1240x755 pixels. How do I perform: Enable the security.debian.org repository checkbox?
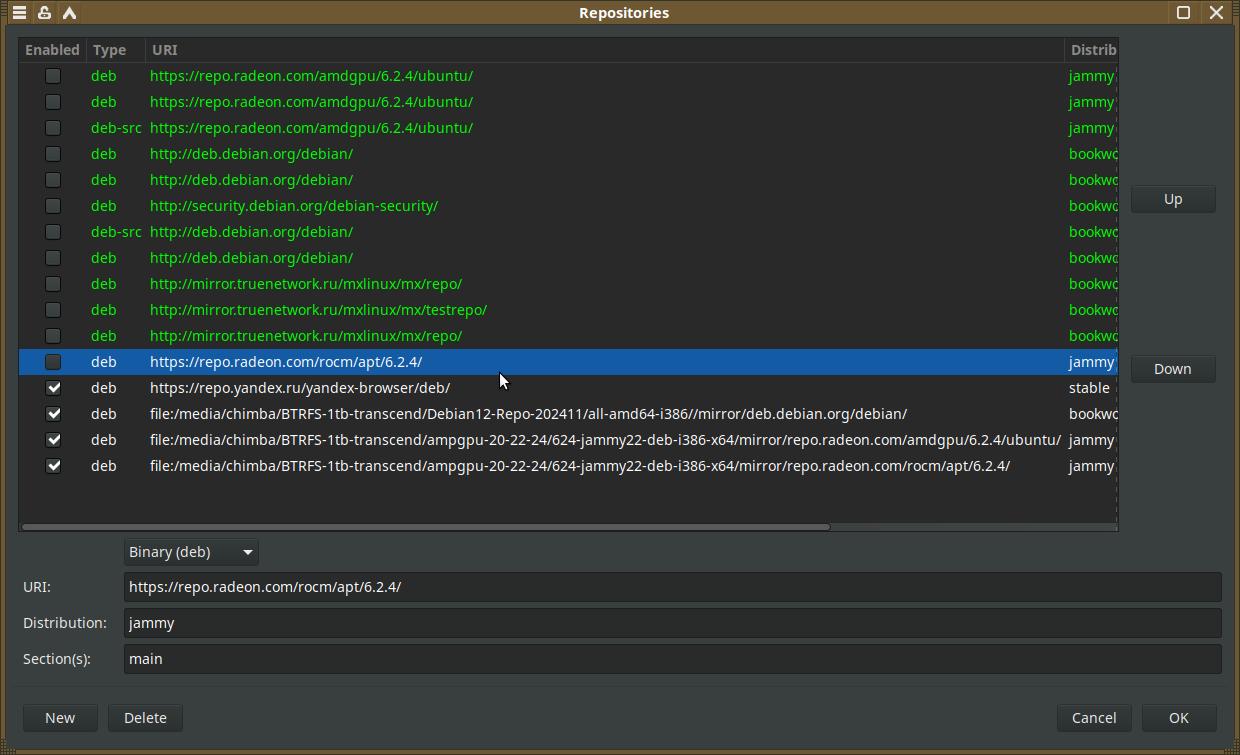tap(53, 206)
